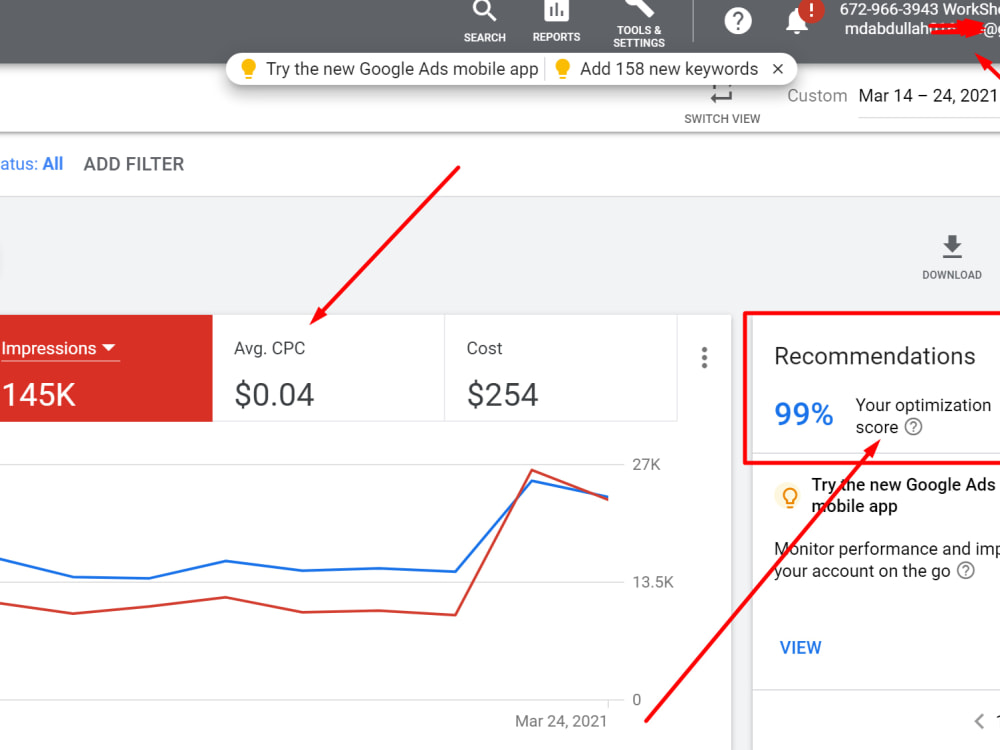Select the Avg. CPC metric card

[x=328, y=368]
